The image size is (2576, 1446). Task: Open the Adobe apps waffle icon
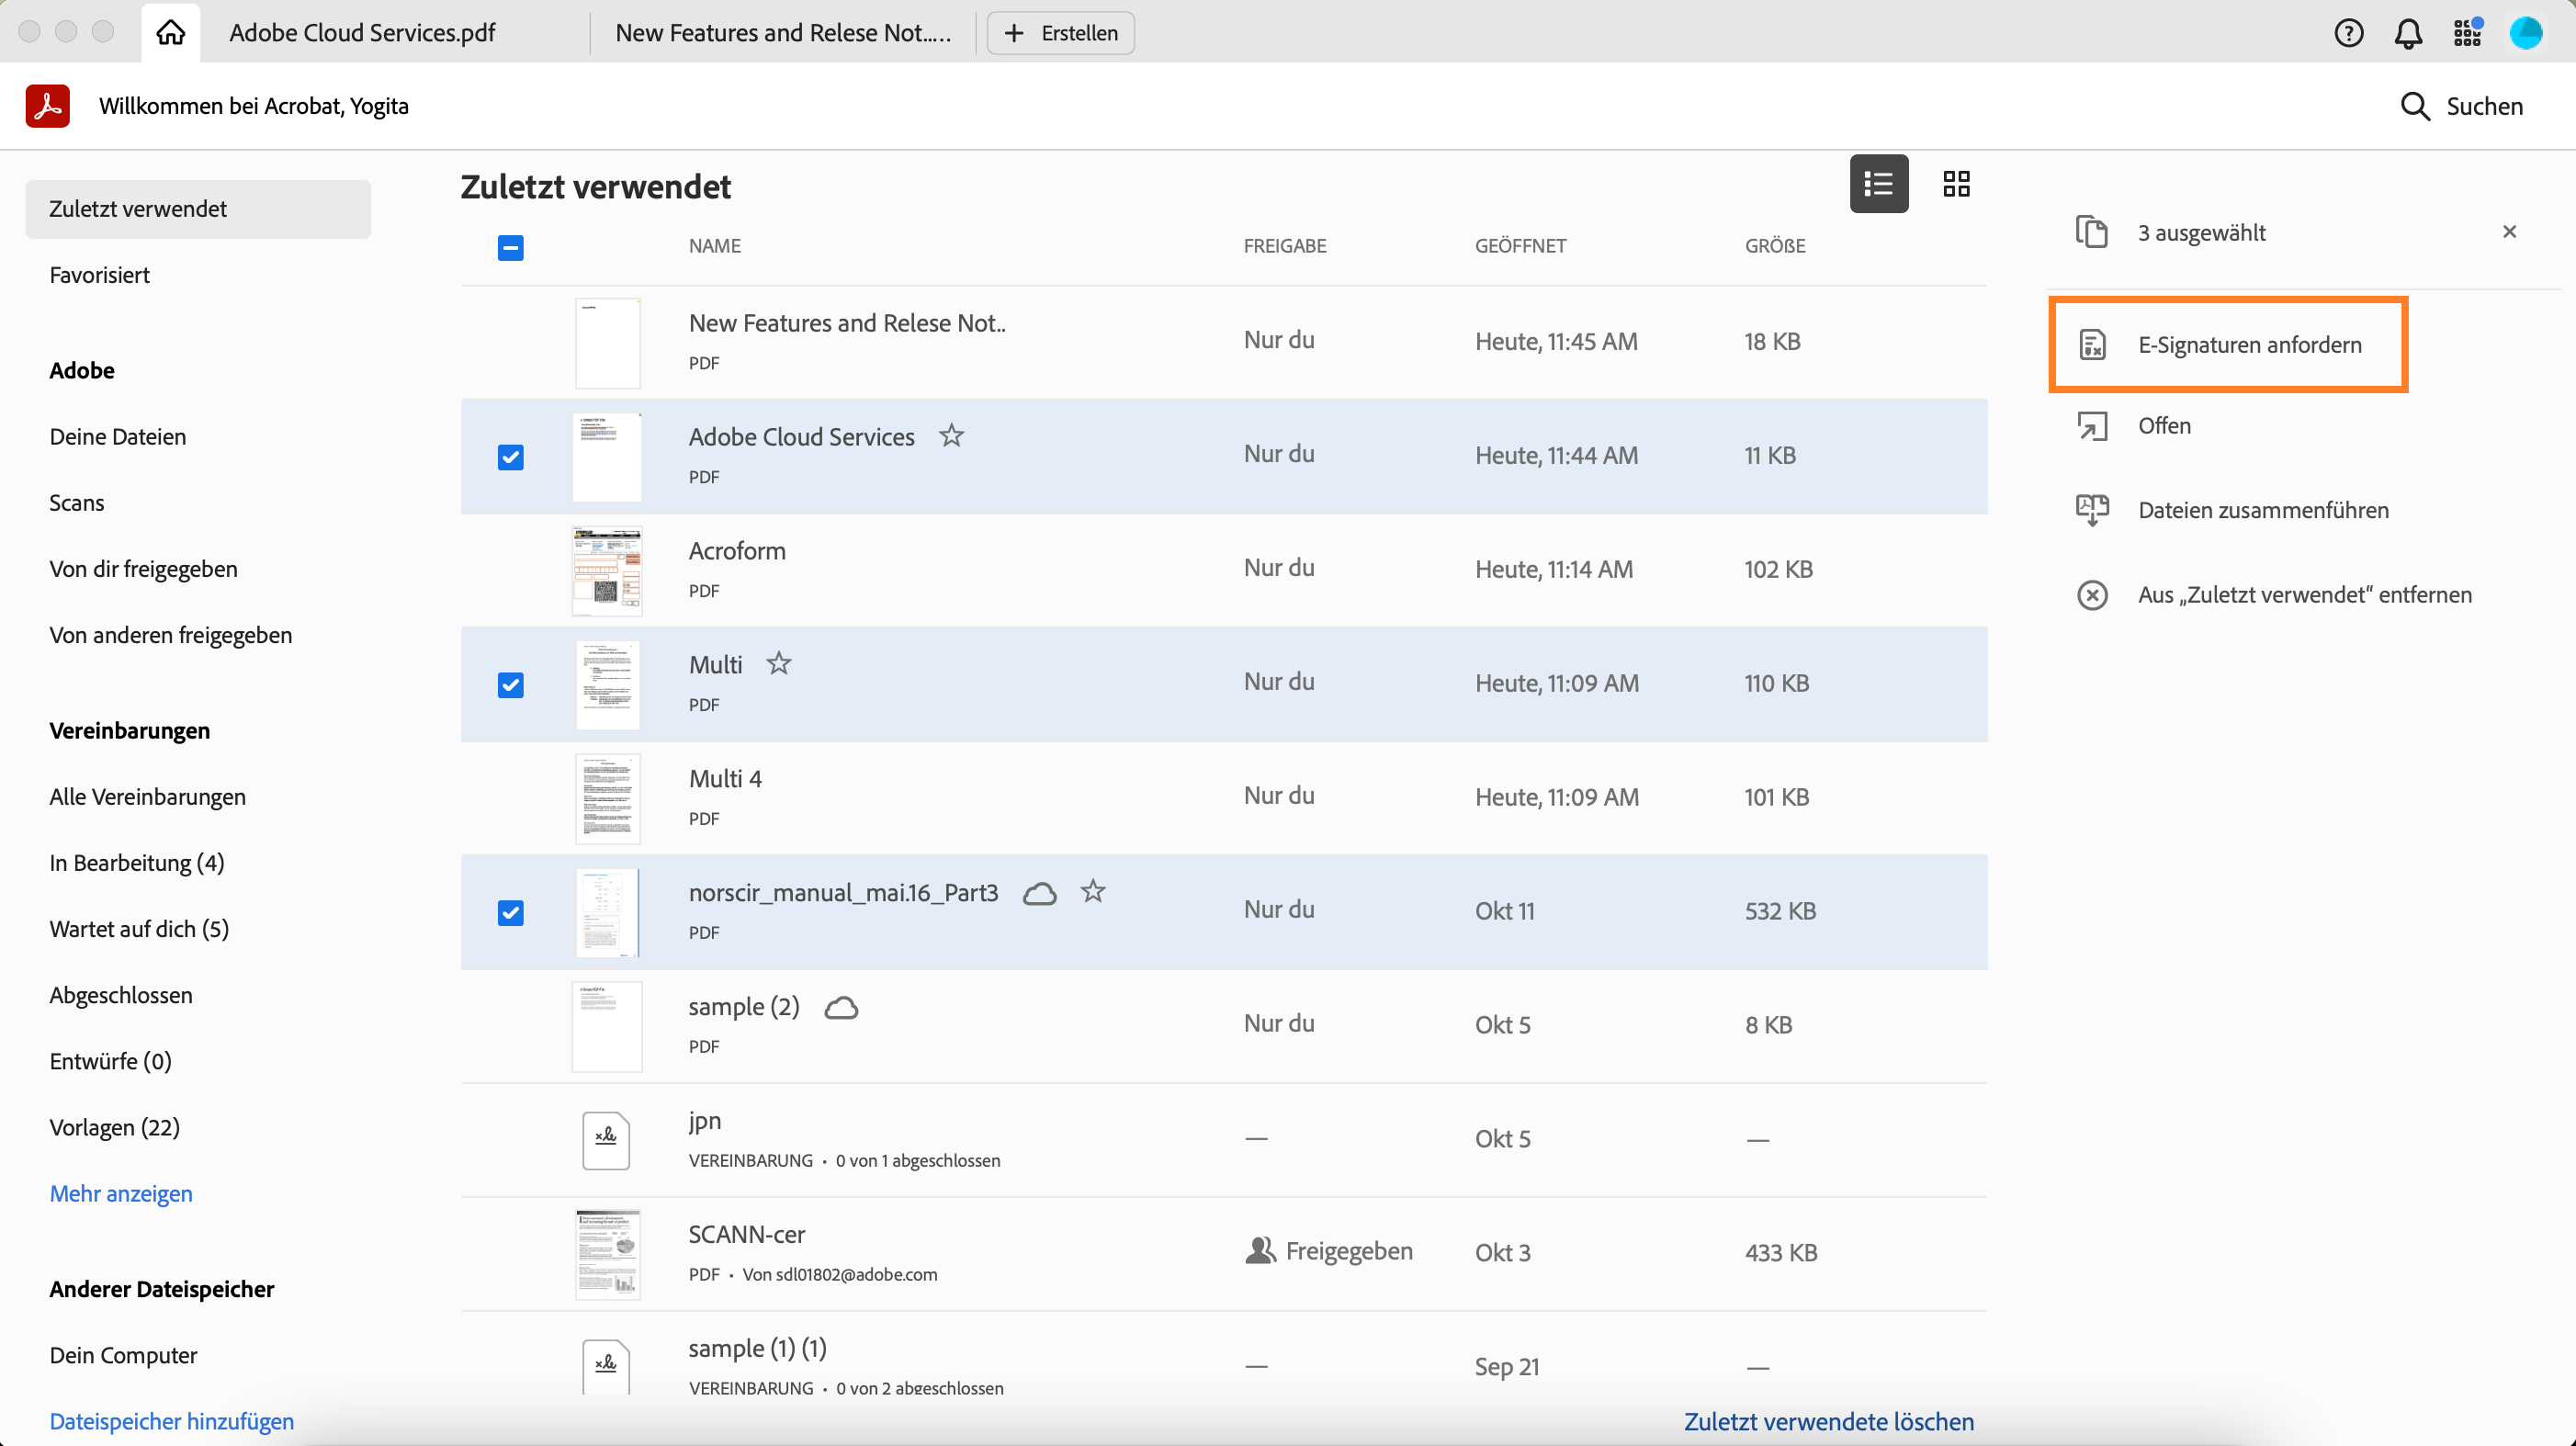click(x=2468, y=32)
